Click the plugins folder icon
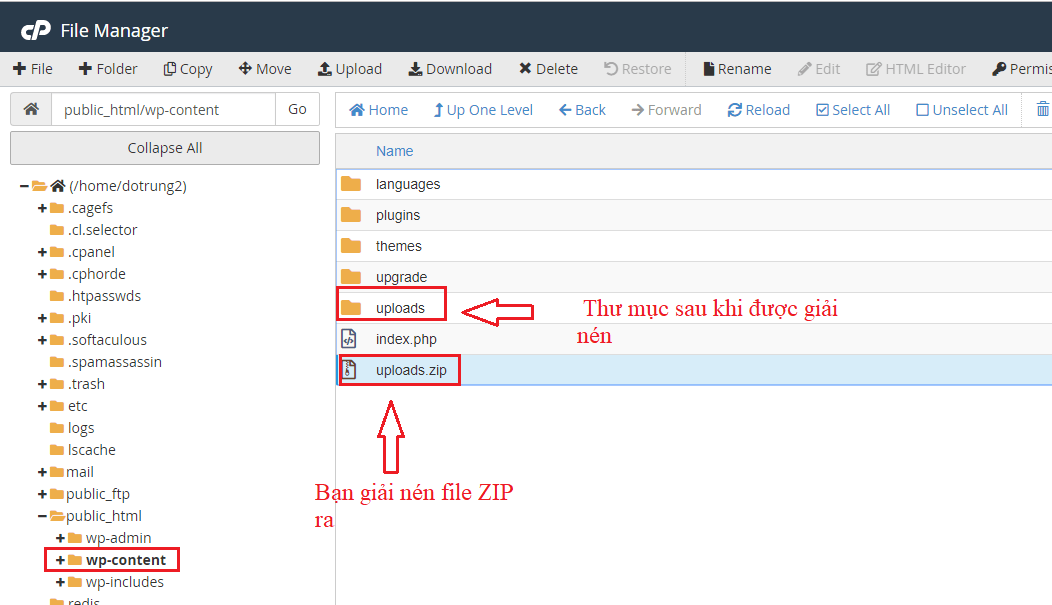The image size is (1052, 605). coord(351,215)
